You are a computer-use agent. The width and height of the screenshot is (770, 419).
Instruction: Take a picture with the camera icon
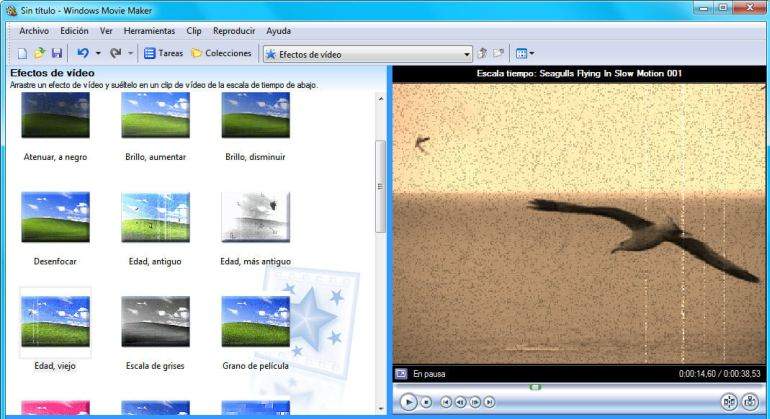coord(750,402)
